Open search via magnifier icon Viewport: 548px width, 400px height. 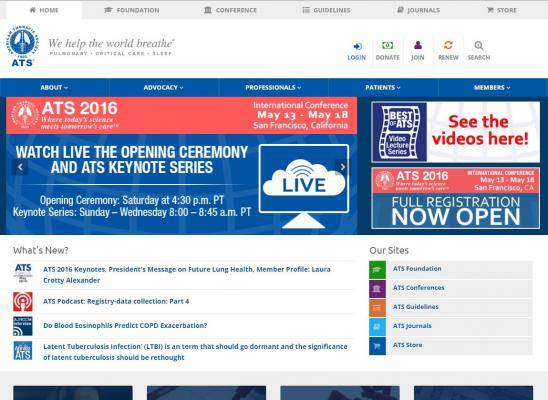(x=479, y=45)
